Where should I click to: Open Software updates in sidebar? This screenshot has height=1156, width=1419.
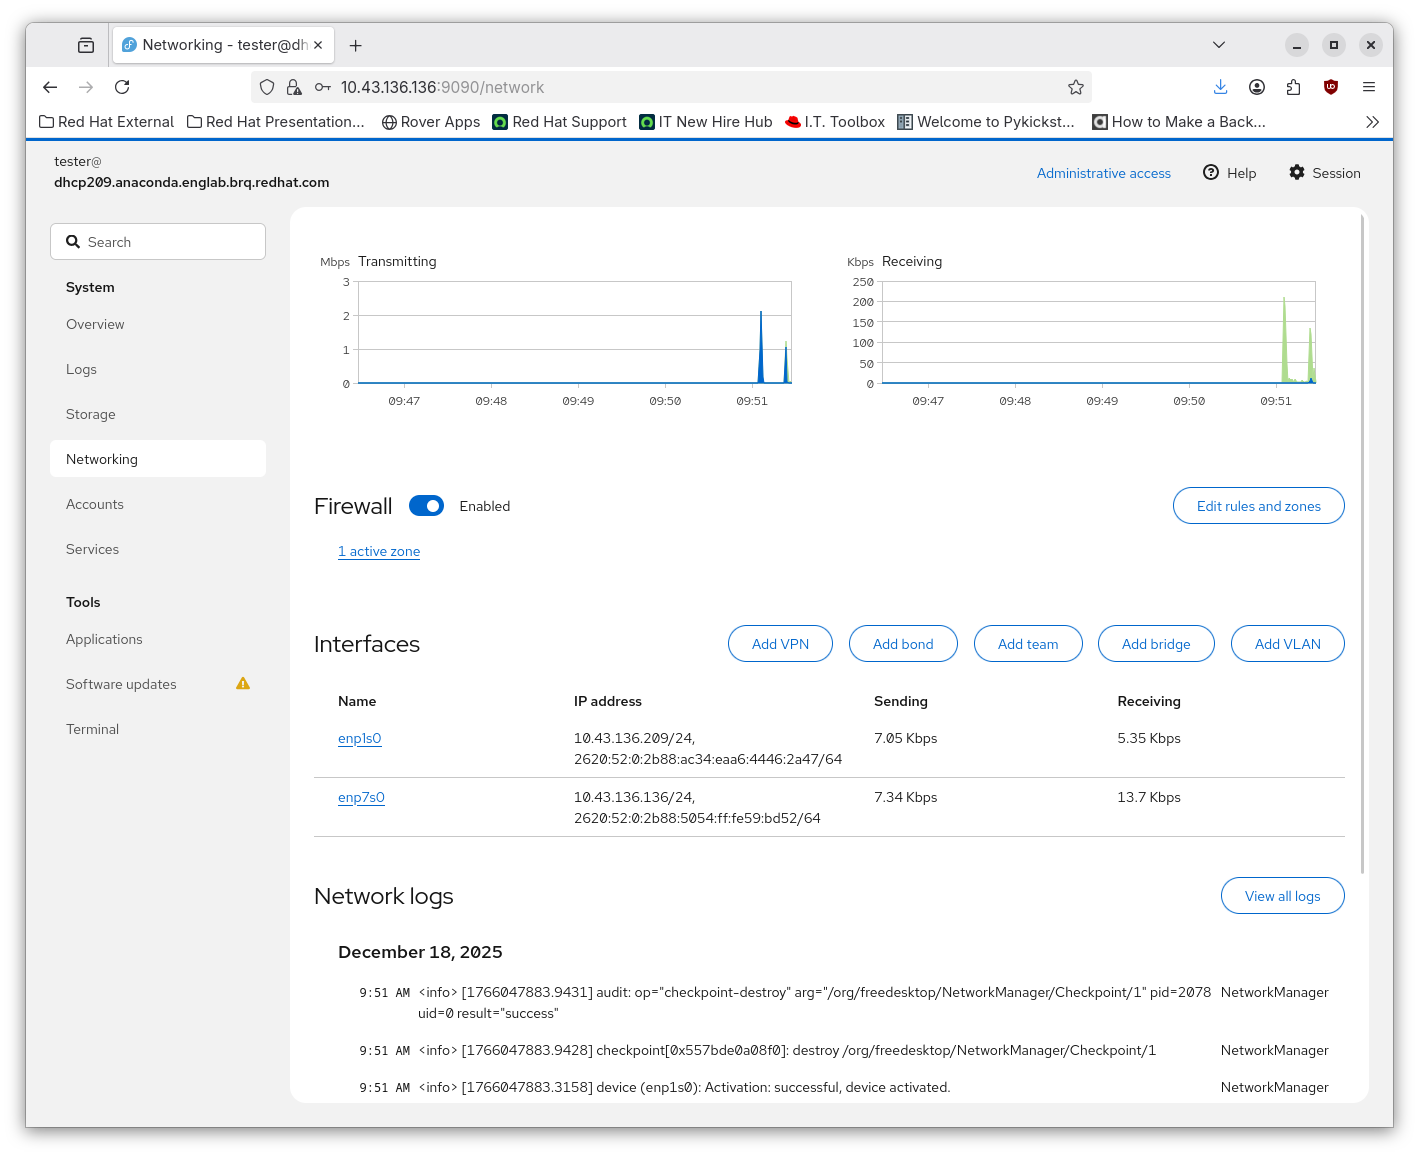coord(158,684)
